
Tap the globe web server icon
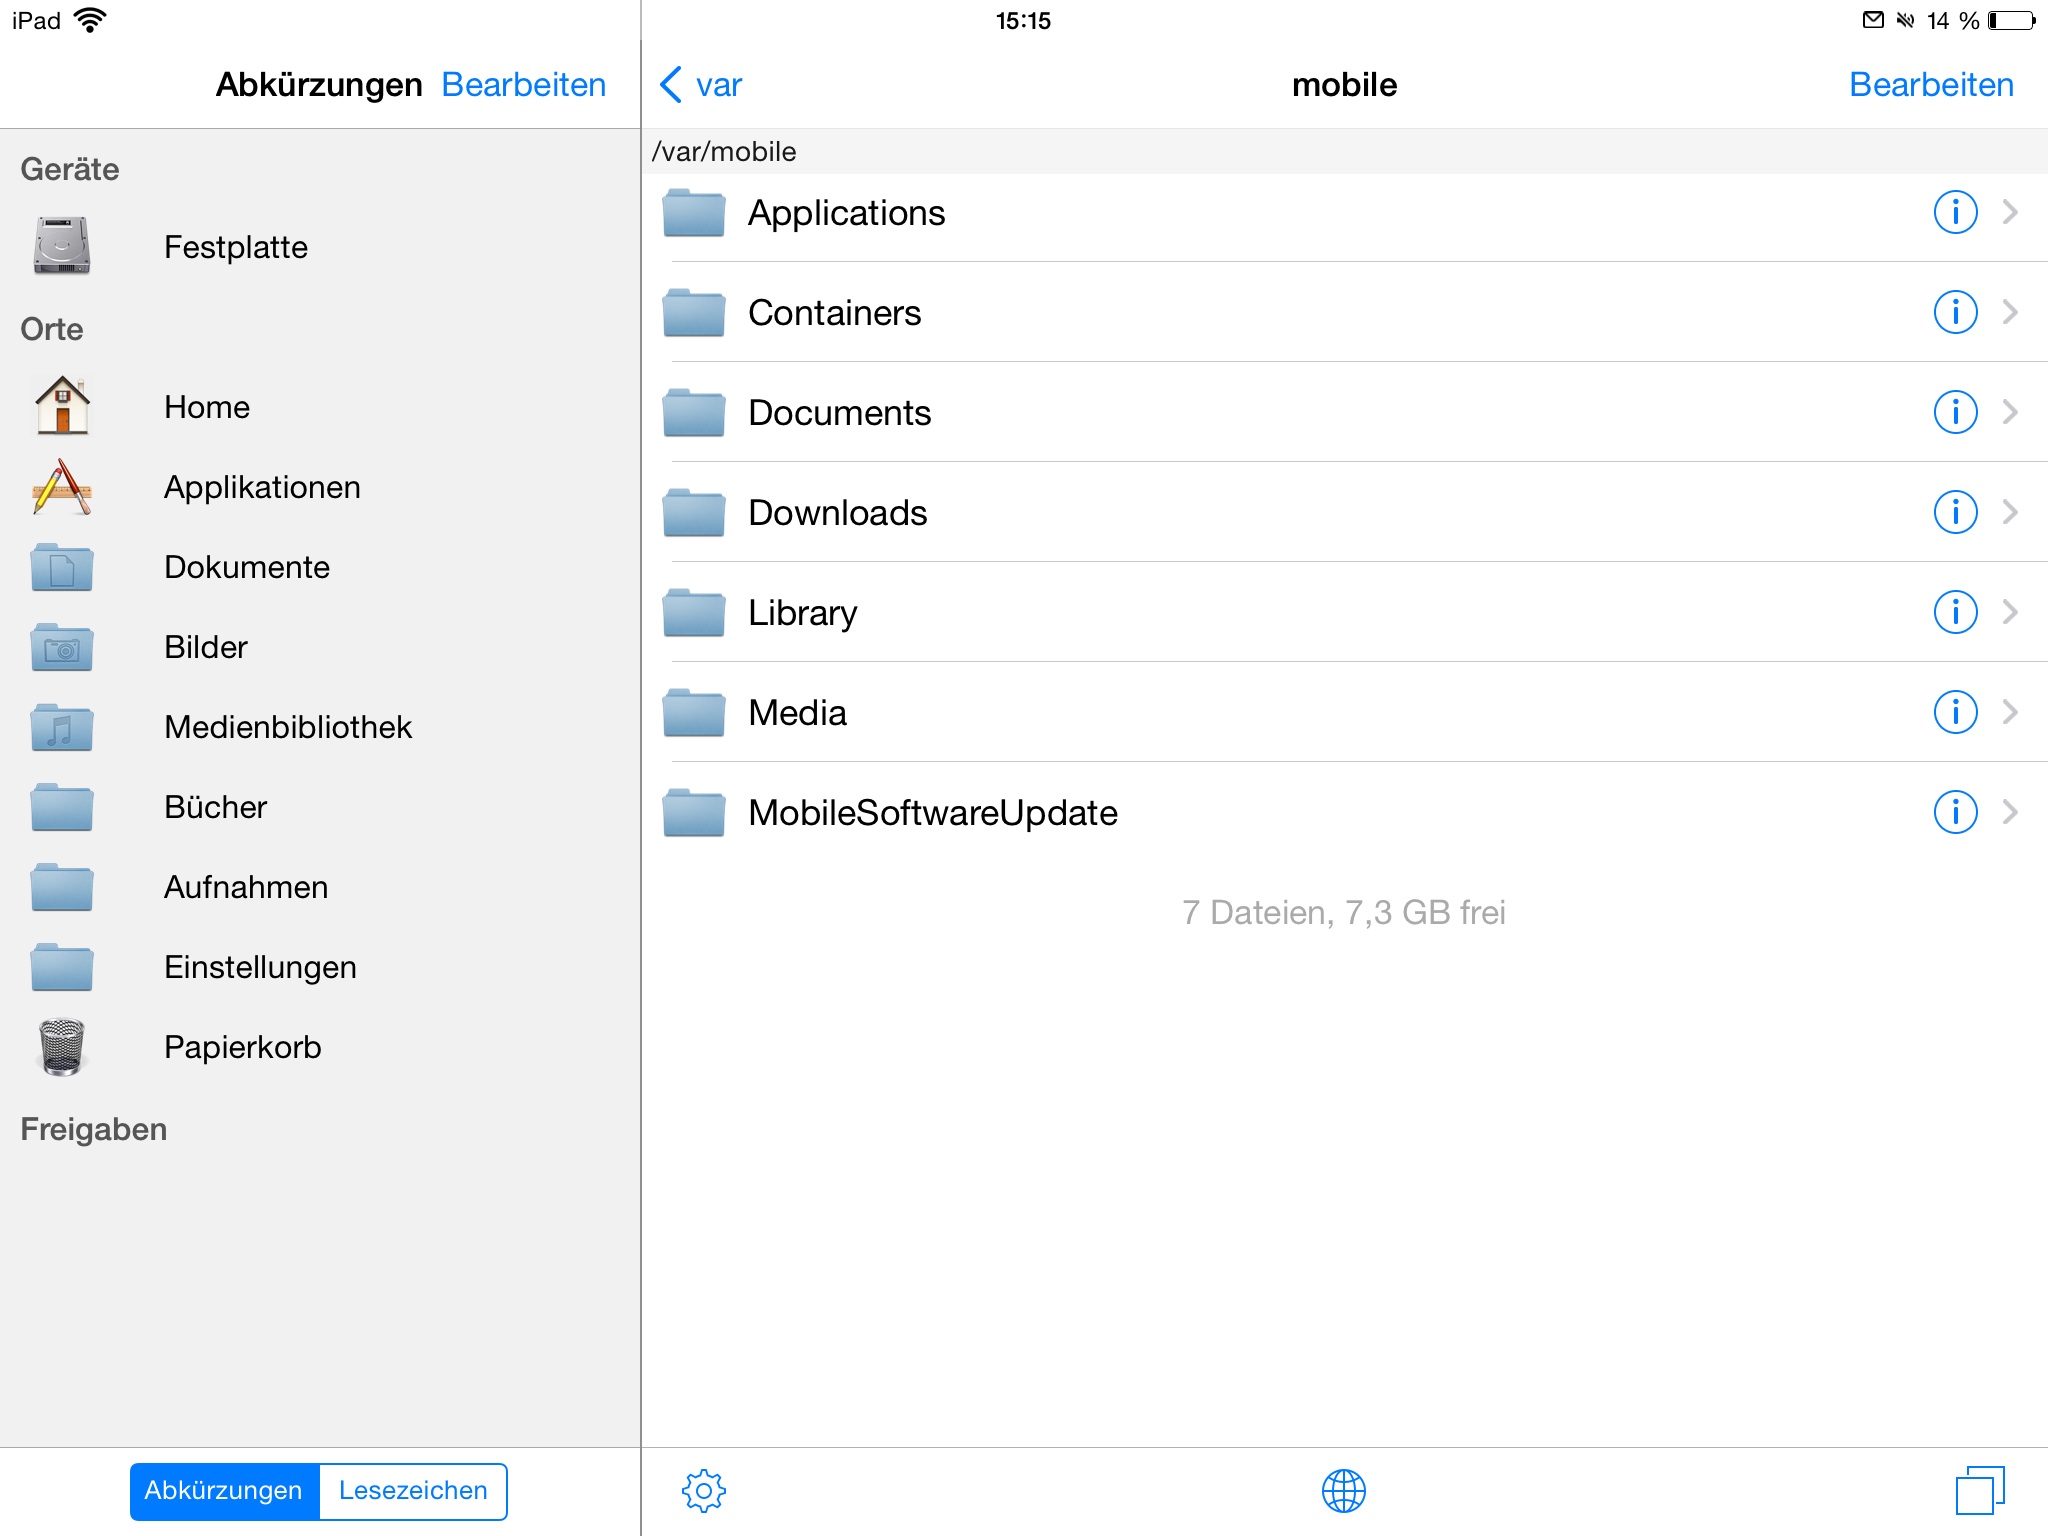(1343, 1490)
